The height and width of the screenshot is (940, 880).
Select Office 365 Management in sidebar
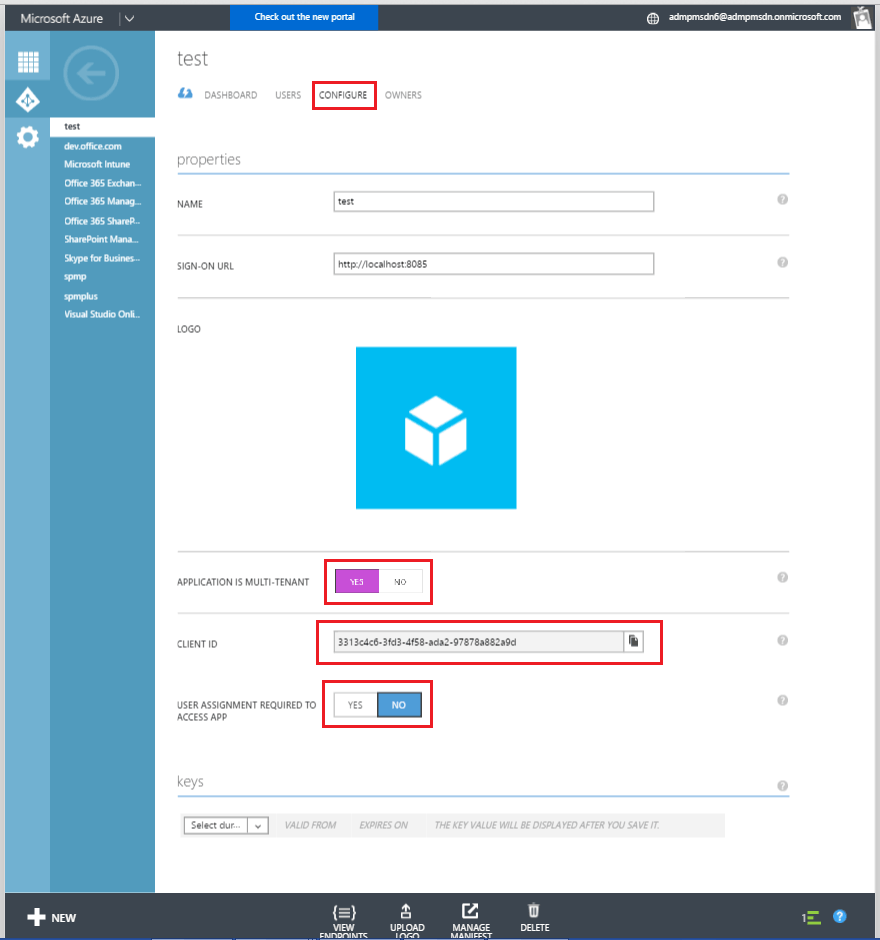pos(103,201)
